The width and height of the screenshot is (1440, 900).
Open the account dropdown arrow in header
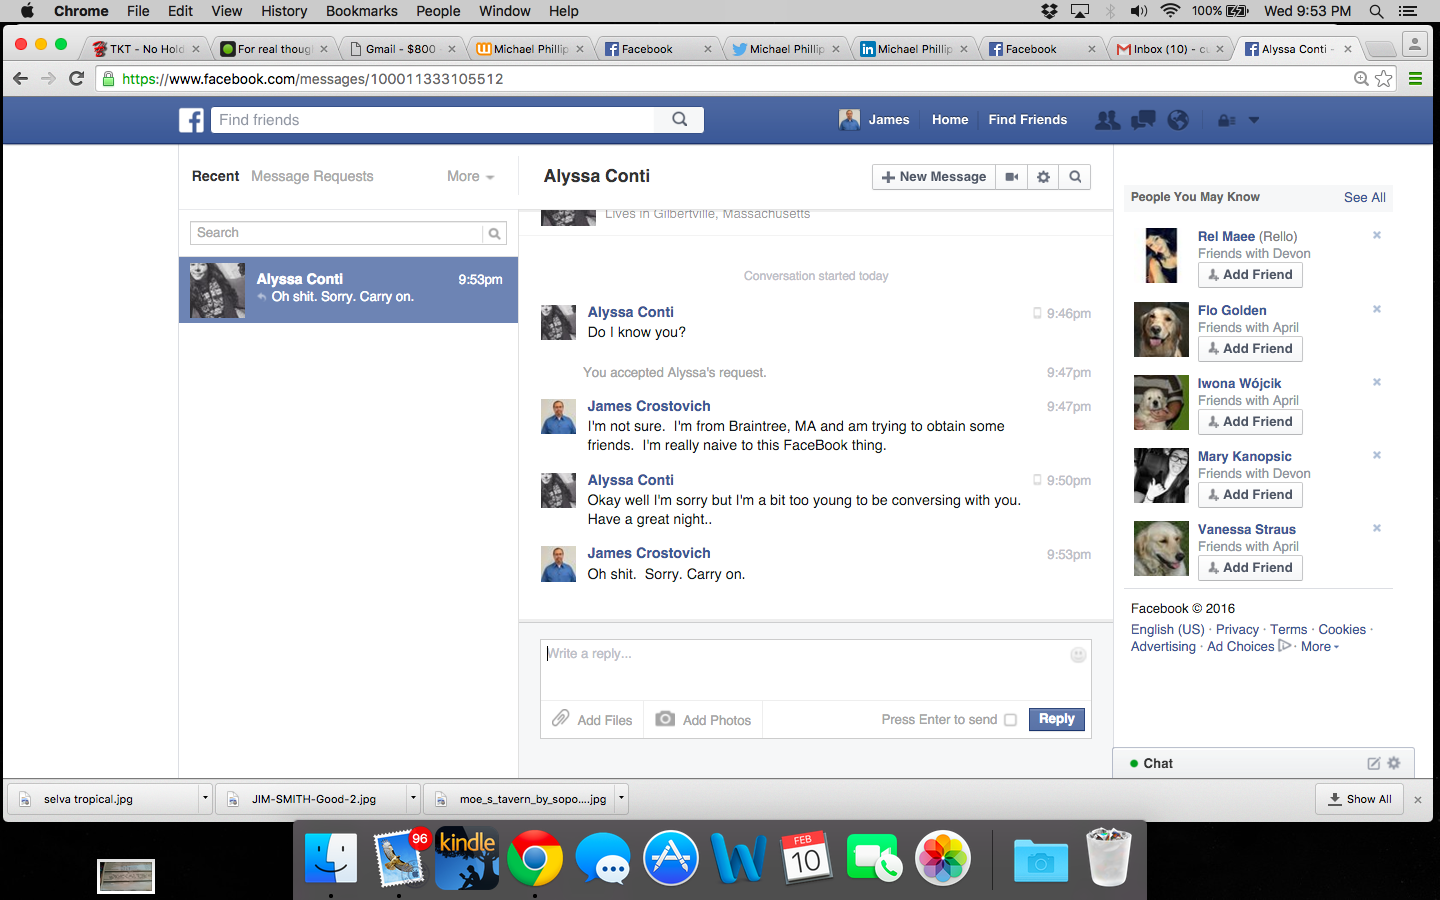1254,120
